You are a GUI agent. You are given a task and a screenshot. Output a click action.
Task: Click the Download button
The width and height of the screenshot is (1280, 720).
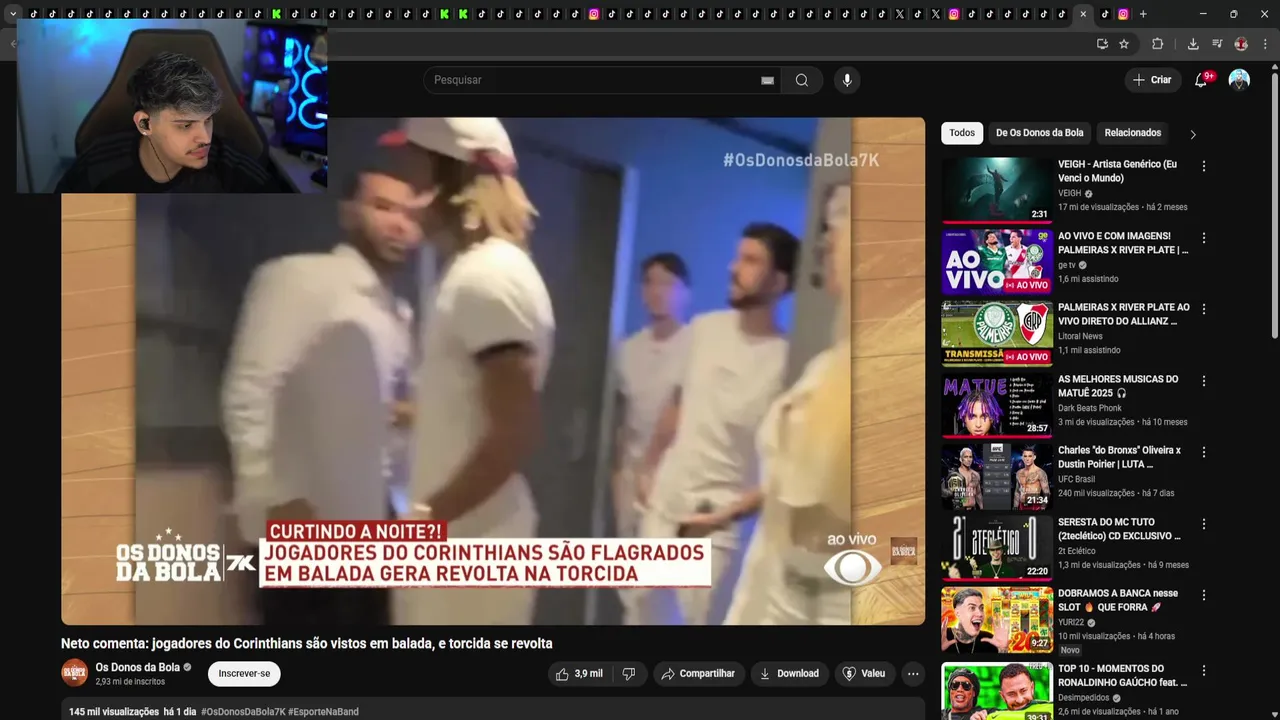click(790, 674)
